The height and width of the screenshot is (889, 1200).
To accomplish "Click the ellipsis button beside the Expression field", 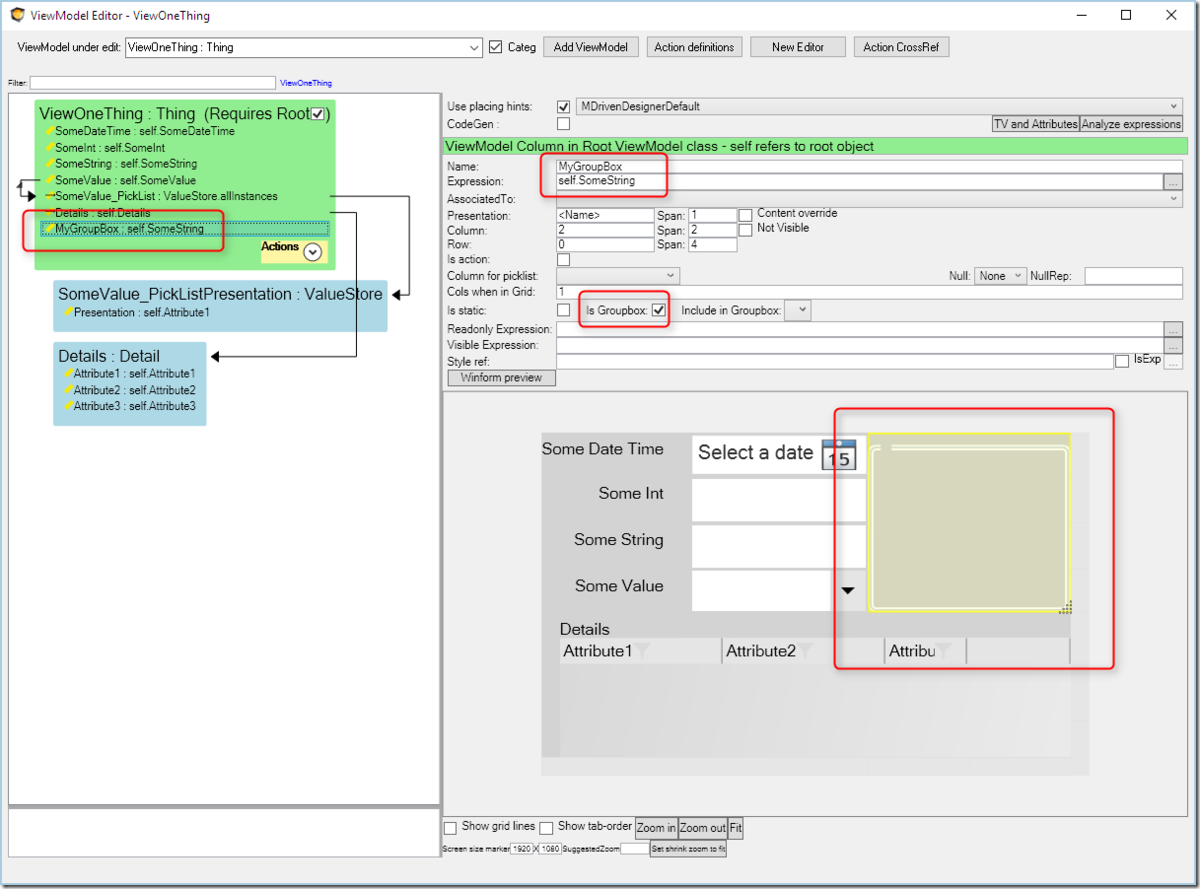I will tap(1173, 182).
